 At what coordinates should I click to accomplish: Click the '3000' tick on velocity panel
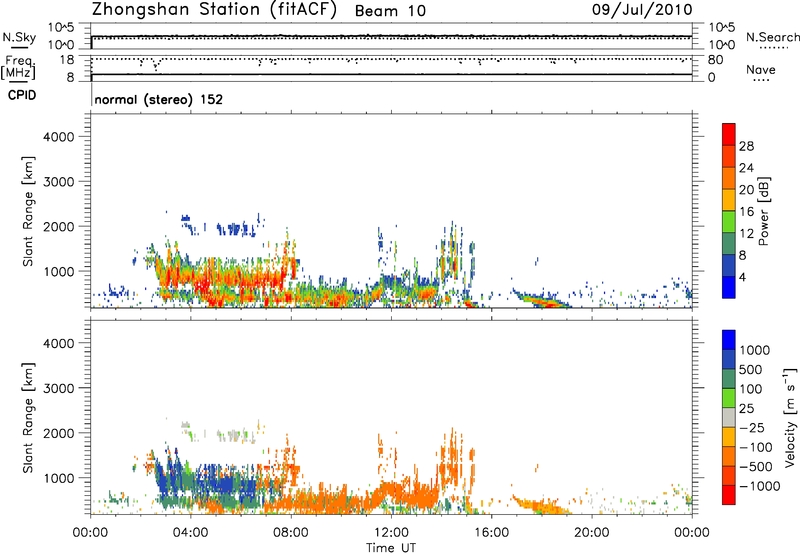point(58,388)
